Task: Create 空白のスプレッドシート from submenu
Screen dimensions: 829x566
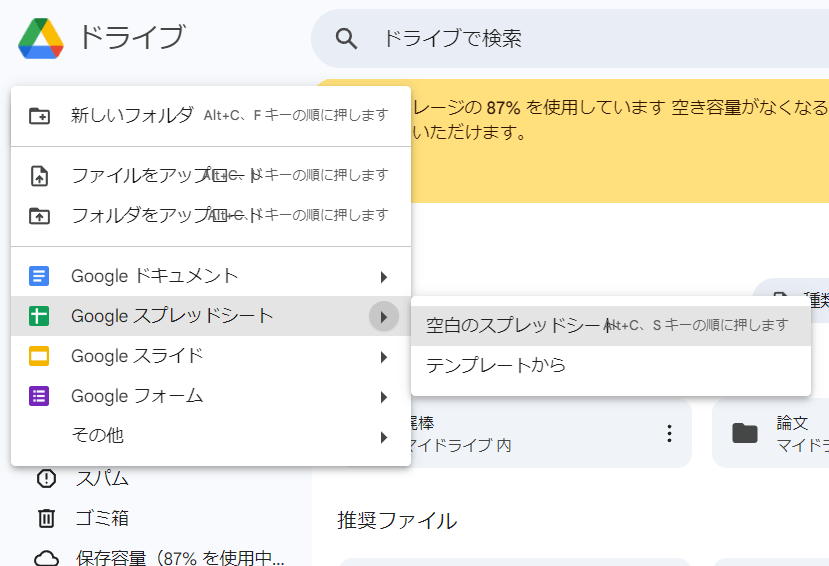Action: point(611,326)
